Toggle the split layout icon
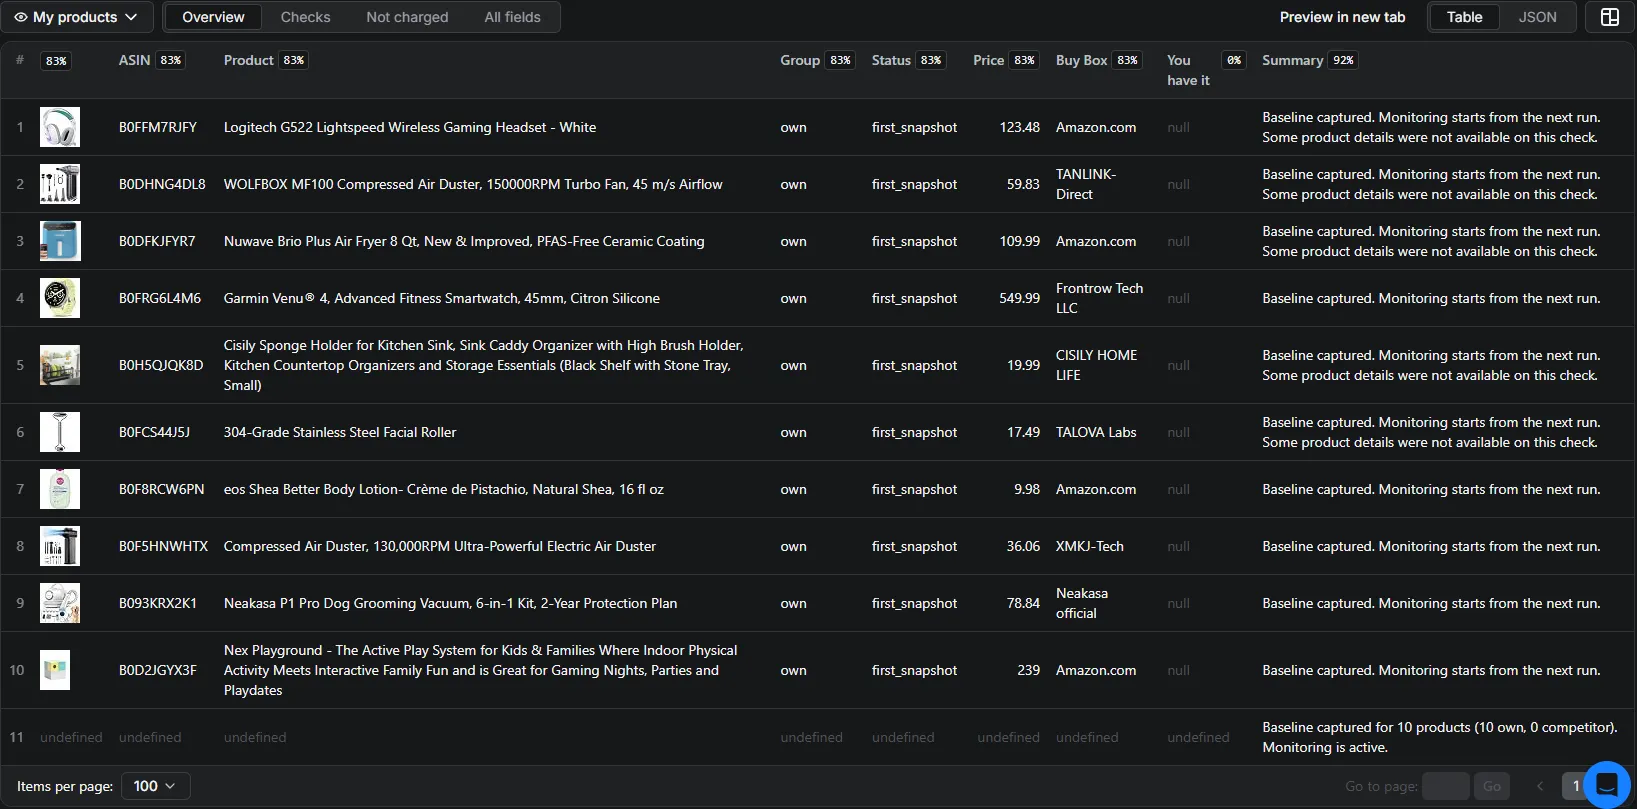This screenshot has height=809, width=1637. click(x=1610, y=17)
